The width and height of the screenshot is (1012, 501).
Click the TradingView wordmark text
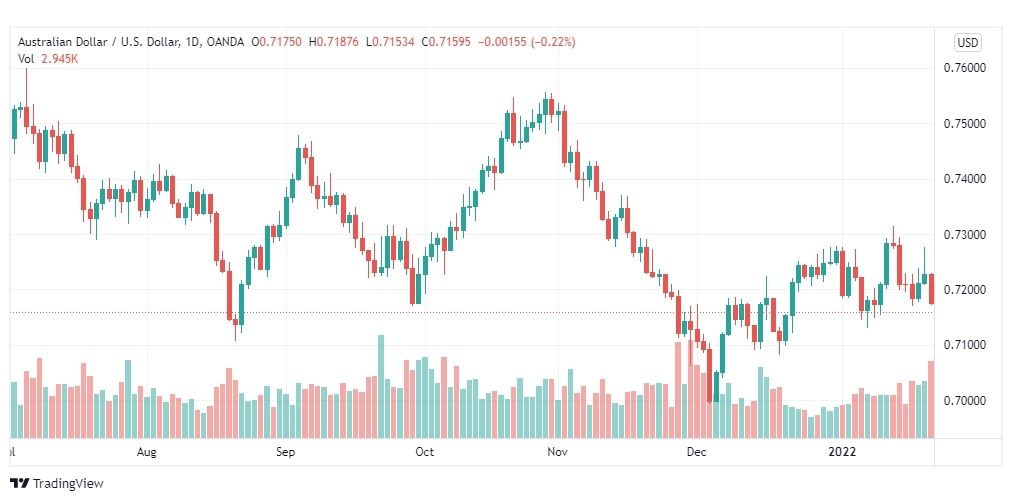(x=68, y=484)
